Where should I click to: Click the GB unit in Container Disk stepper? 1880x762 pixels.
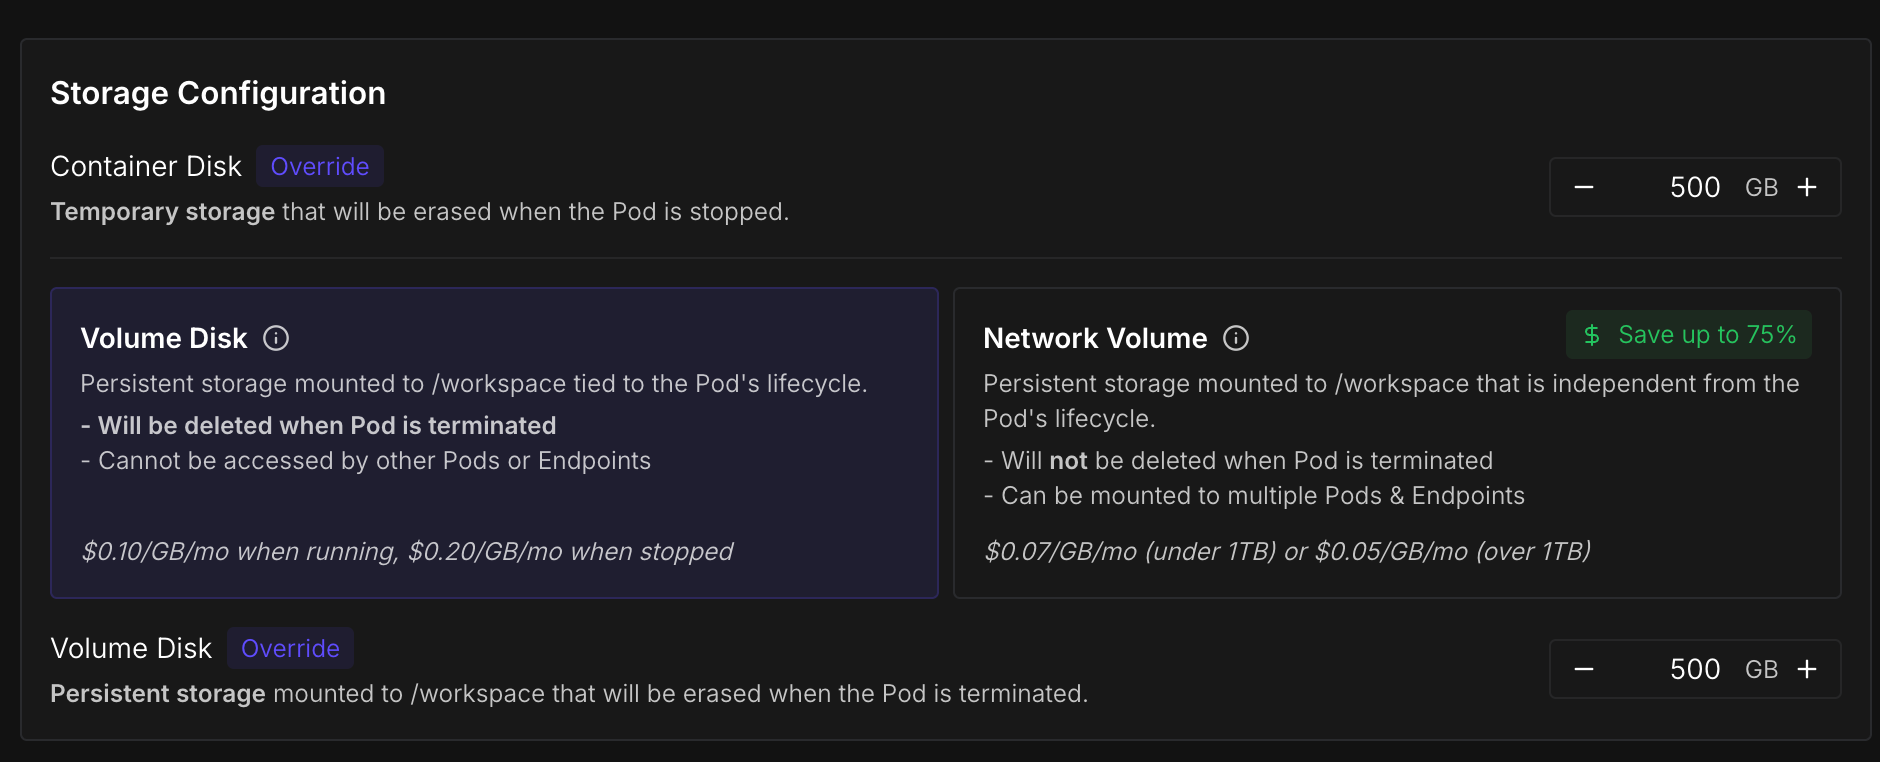(x=1761, y=188)
